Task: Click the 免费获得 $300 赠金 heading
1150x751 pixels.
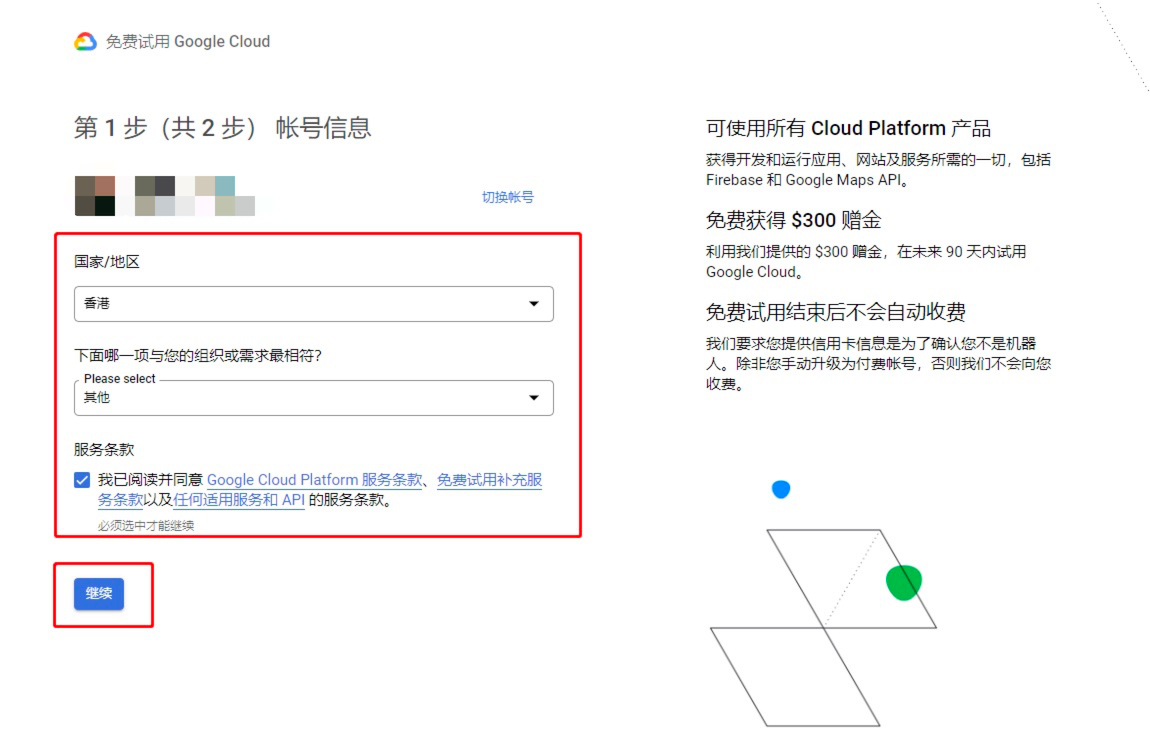Action: [794, 220]
